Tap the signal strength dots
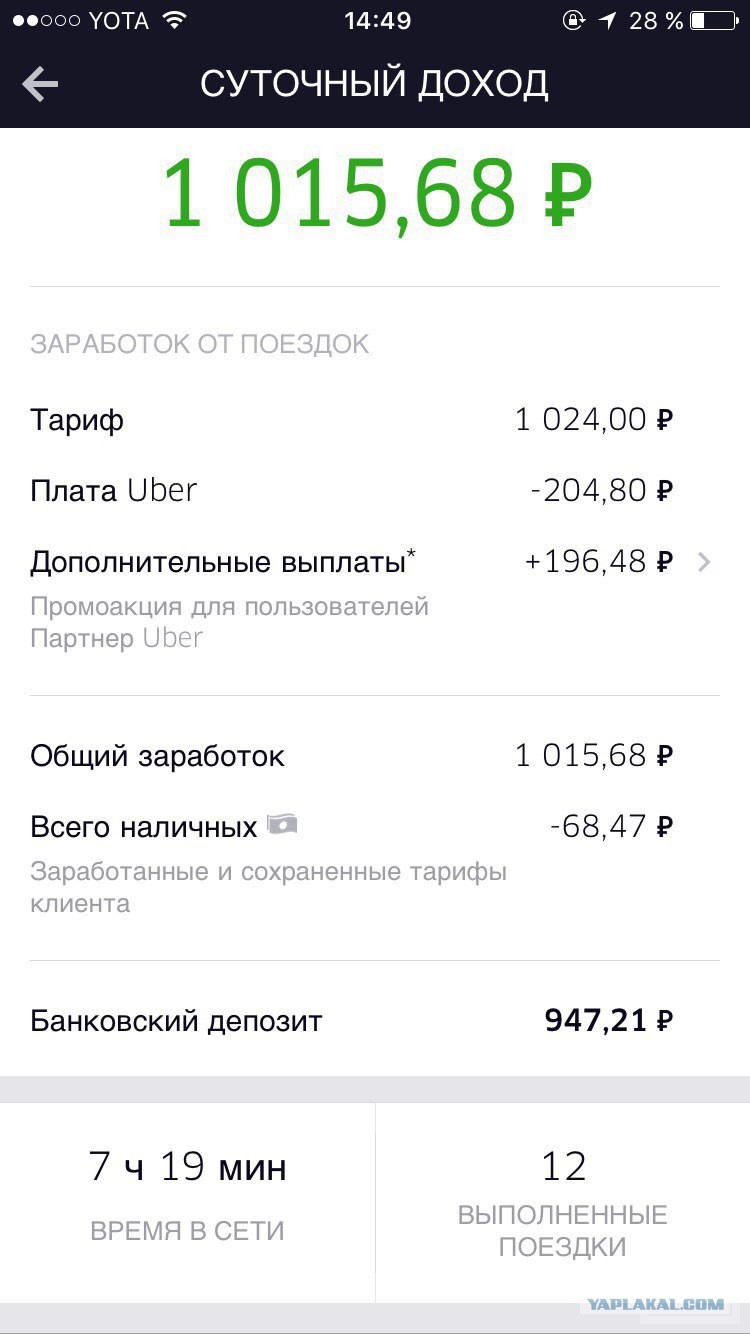750x1334 pixels. 45,20
